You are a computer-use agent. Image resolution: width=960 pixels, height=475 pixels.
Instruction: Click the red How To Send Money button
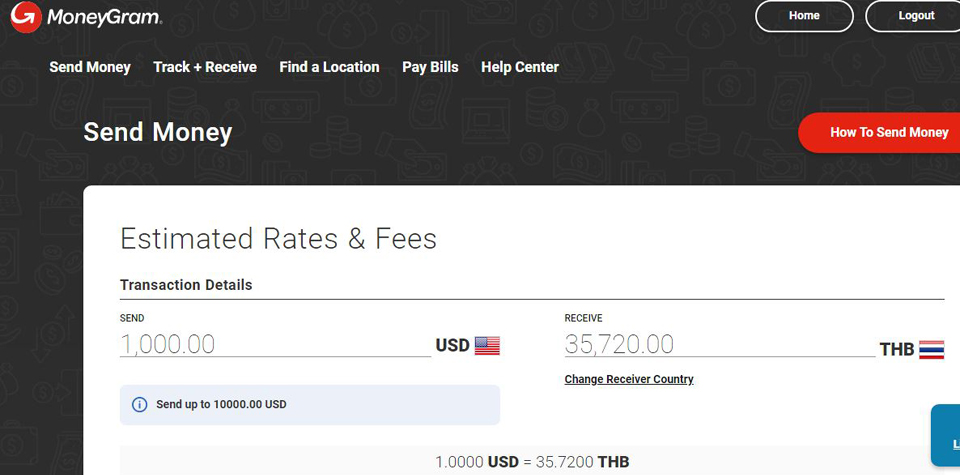tap(880, 132)
